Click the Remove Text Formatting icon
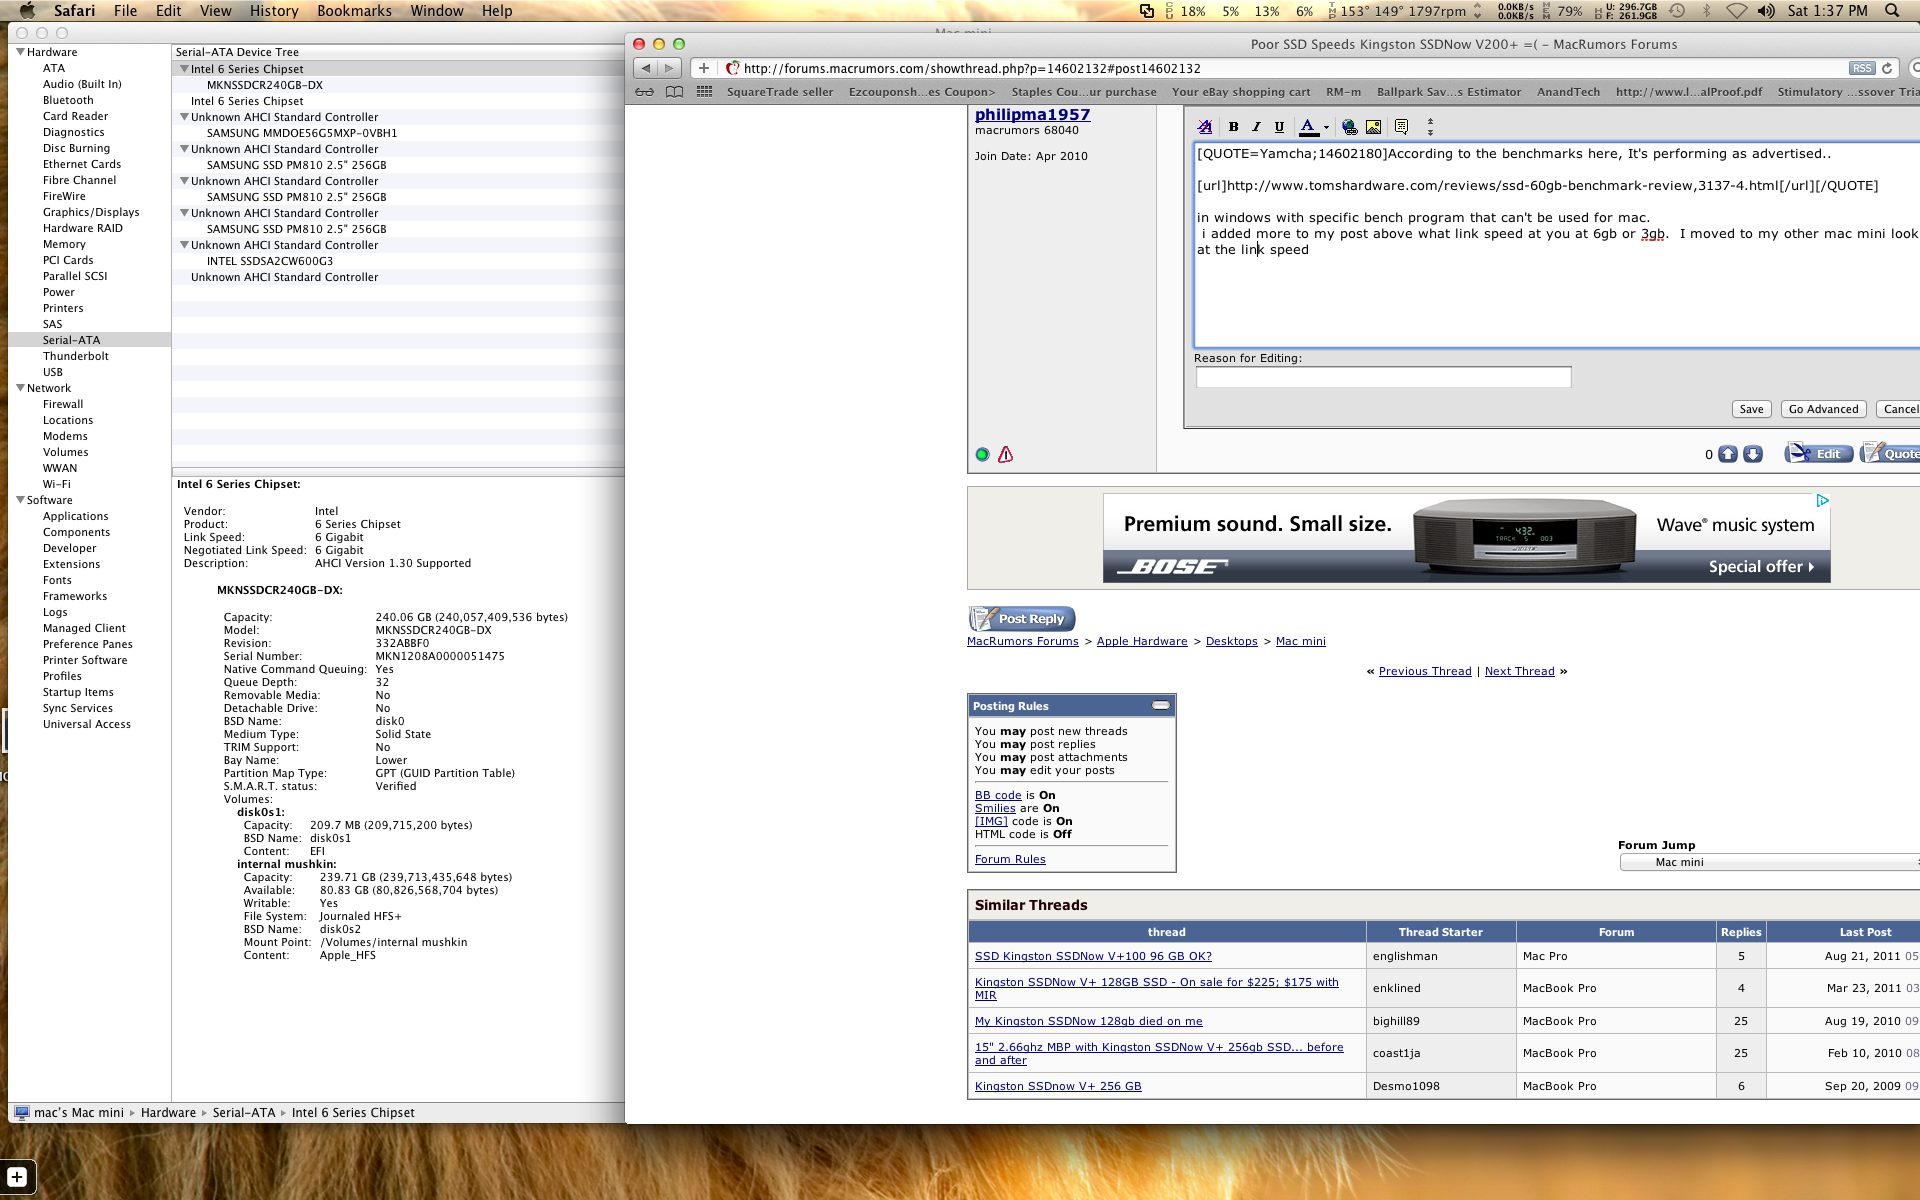 click(x=1204, y=127)
